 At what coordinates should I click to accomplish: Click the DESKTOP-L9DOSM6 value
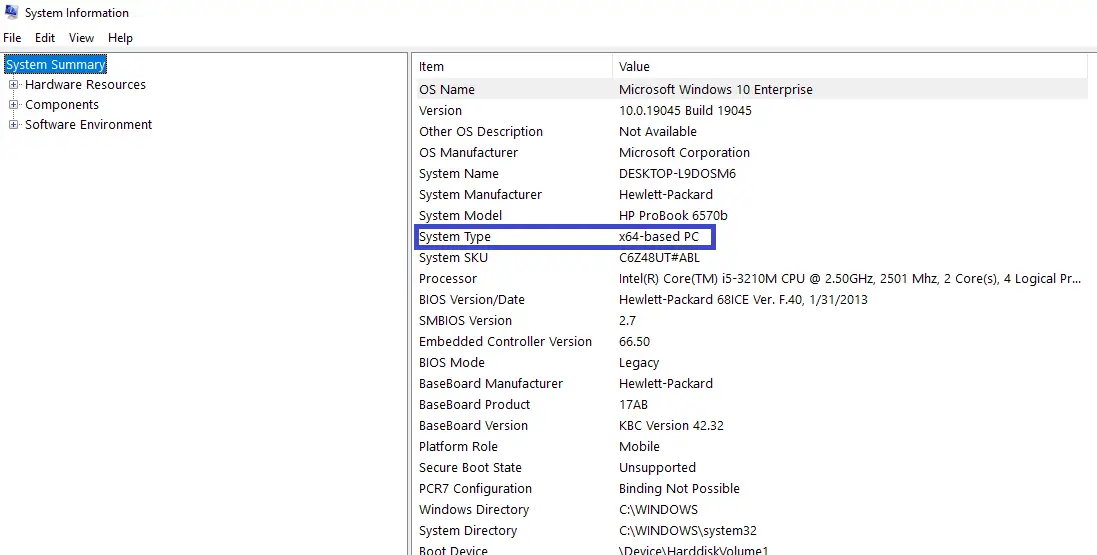point(677,174)
